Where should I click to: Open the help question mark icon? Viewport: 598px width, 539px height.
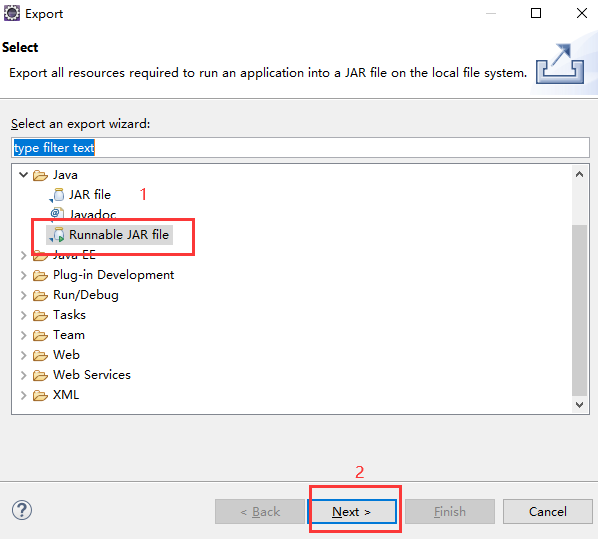pos(22,510)
